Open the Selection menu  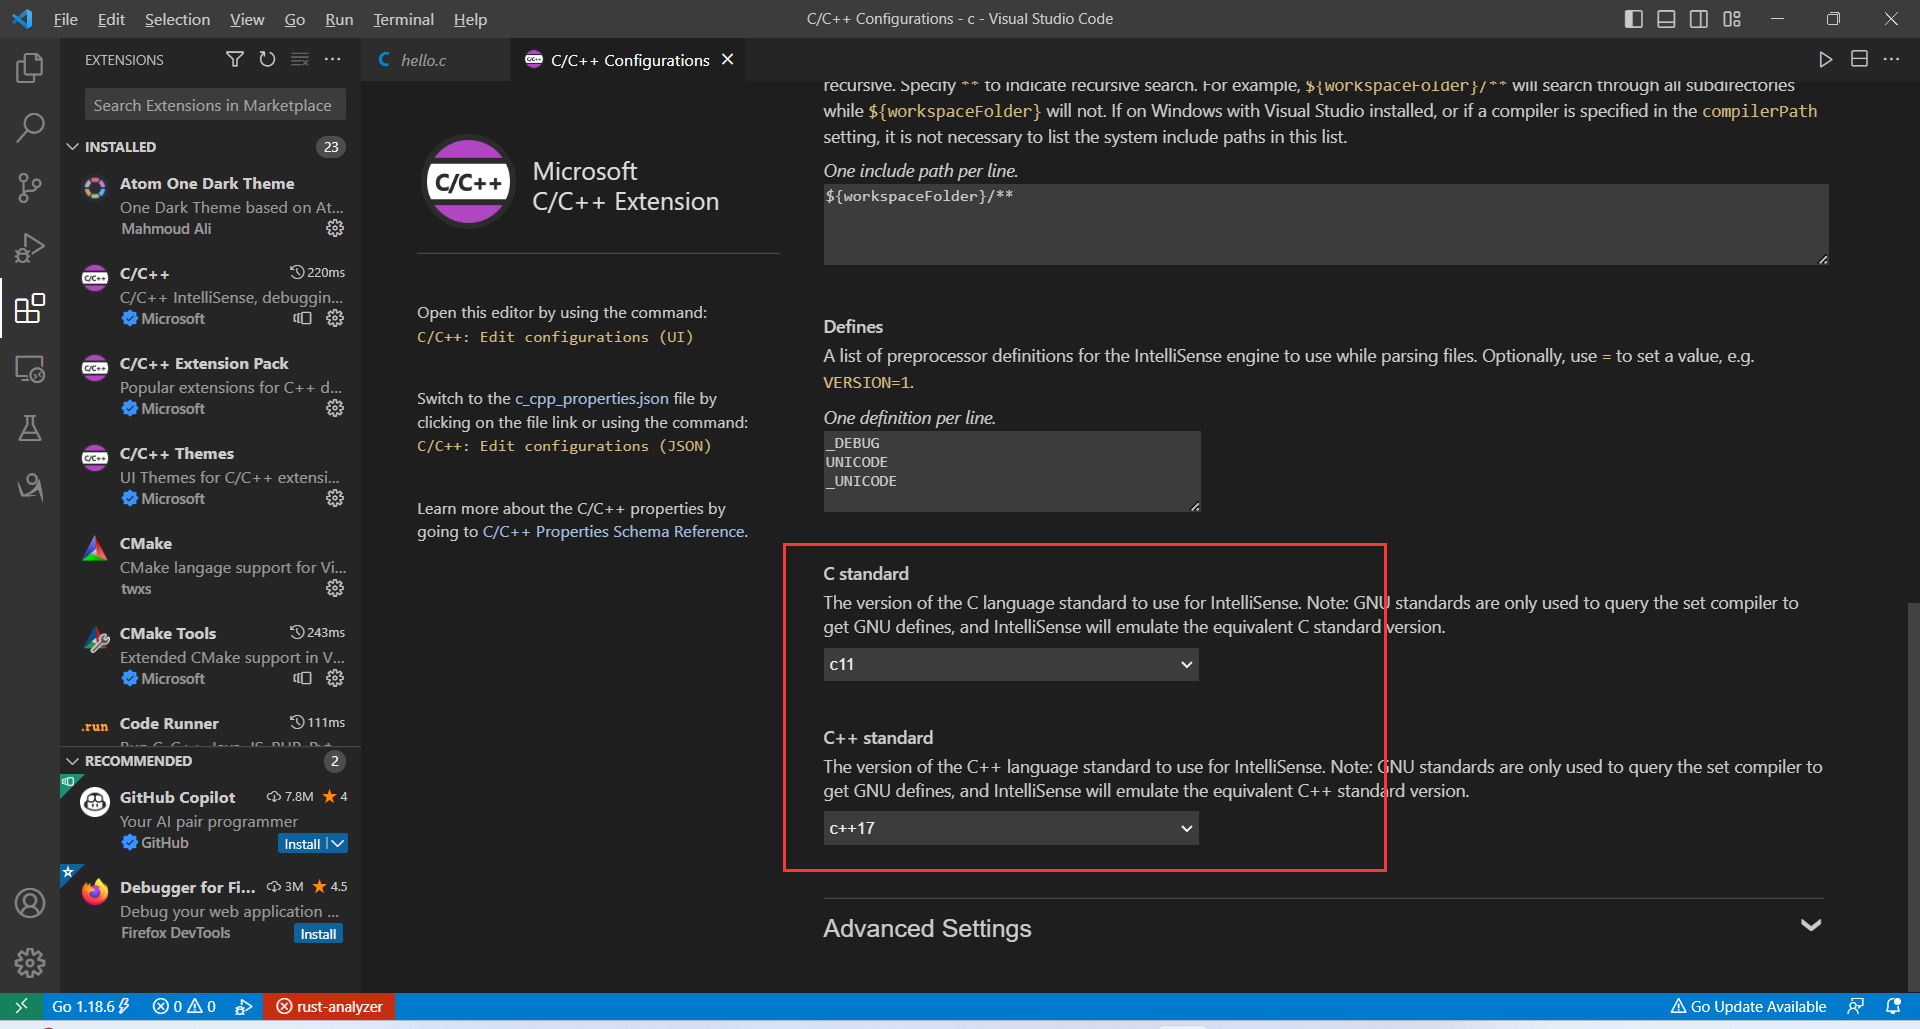177,19
